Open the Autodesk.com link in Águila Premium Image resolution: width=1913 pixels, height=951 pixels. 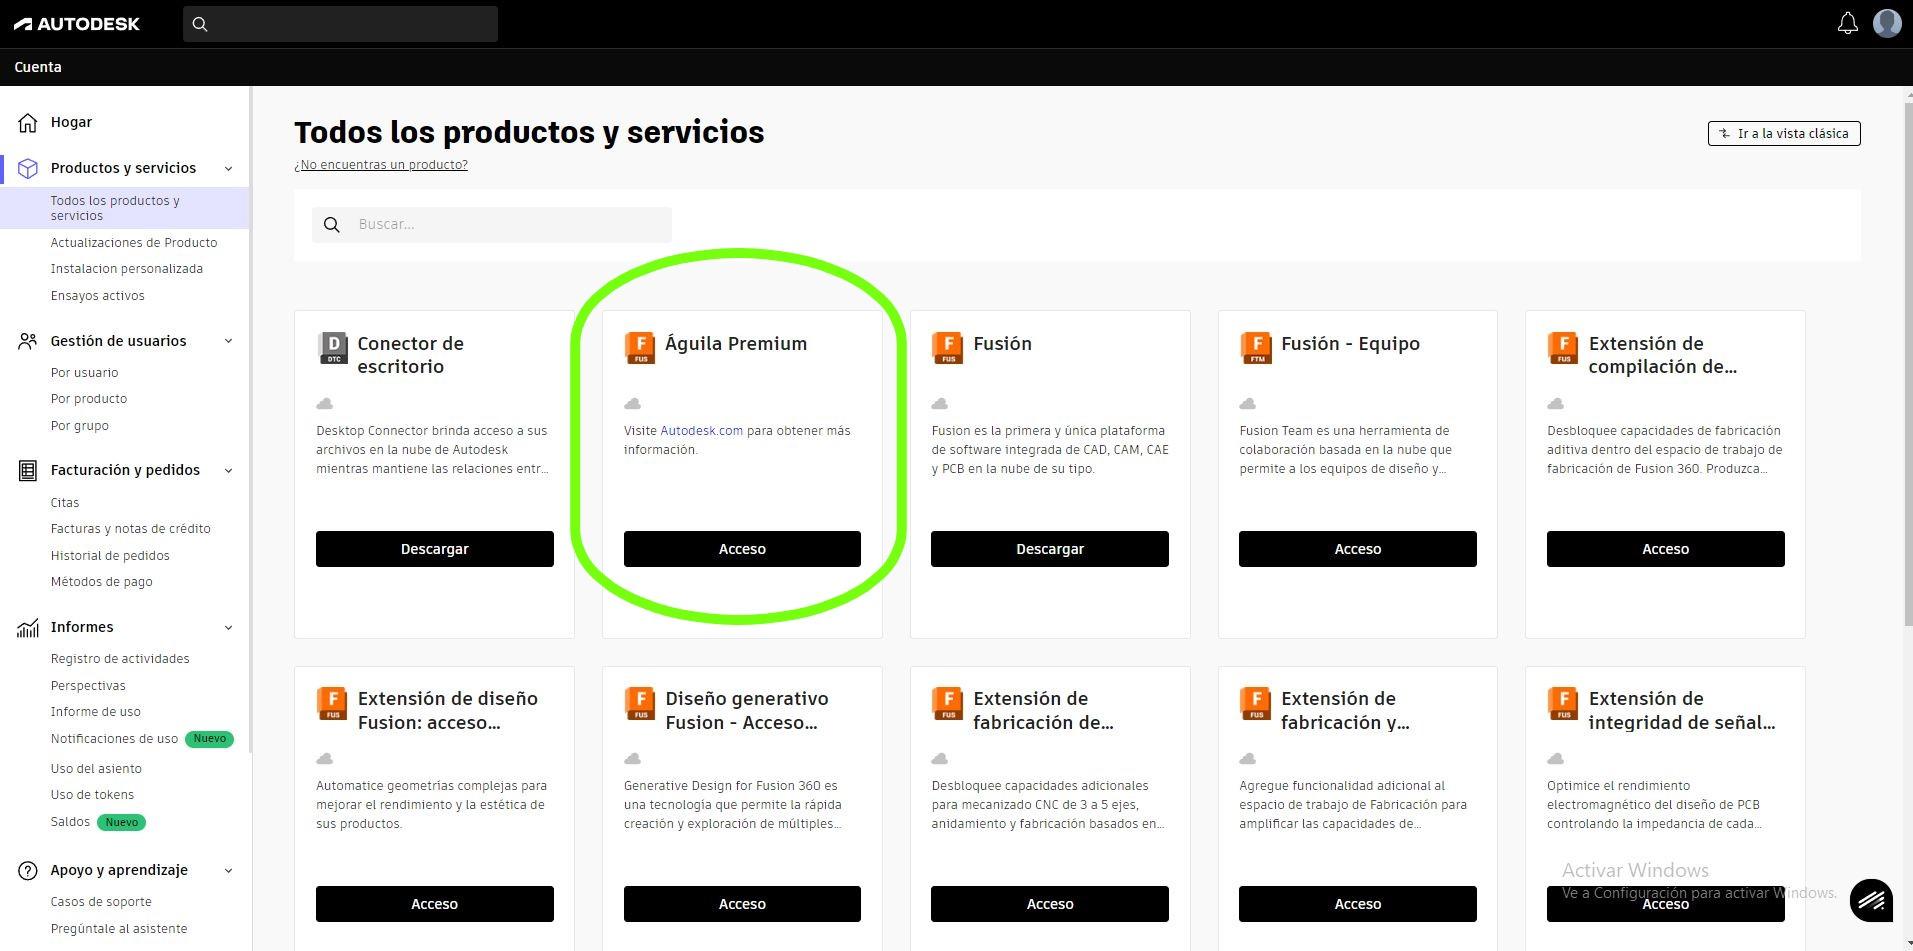[702, 431]
